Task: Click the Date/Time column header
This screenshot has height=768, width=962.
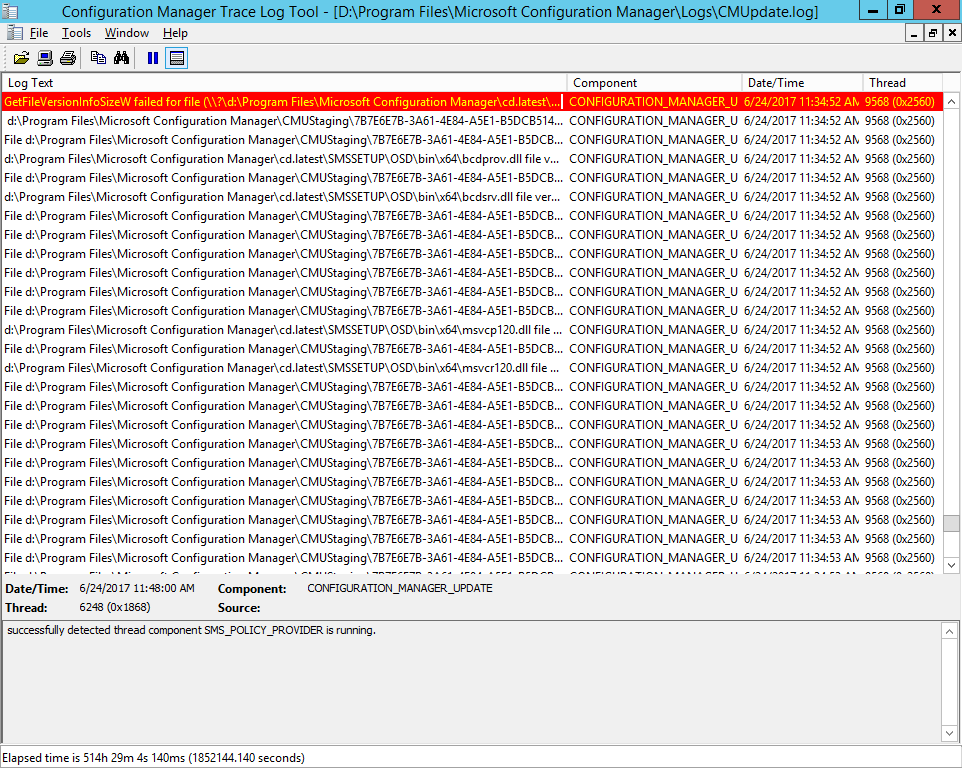Action: click(802, 83)
